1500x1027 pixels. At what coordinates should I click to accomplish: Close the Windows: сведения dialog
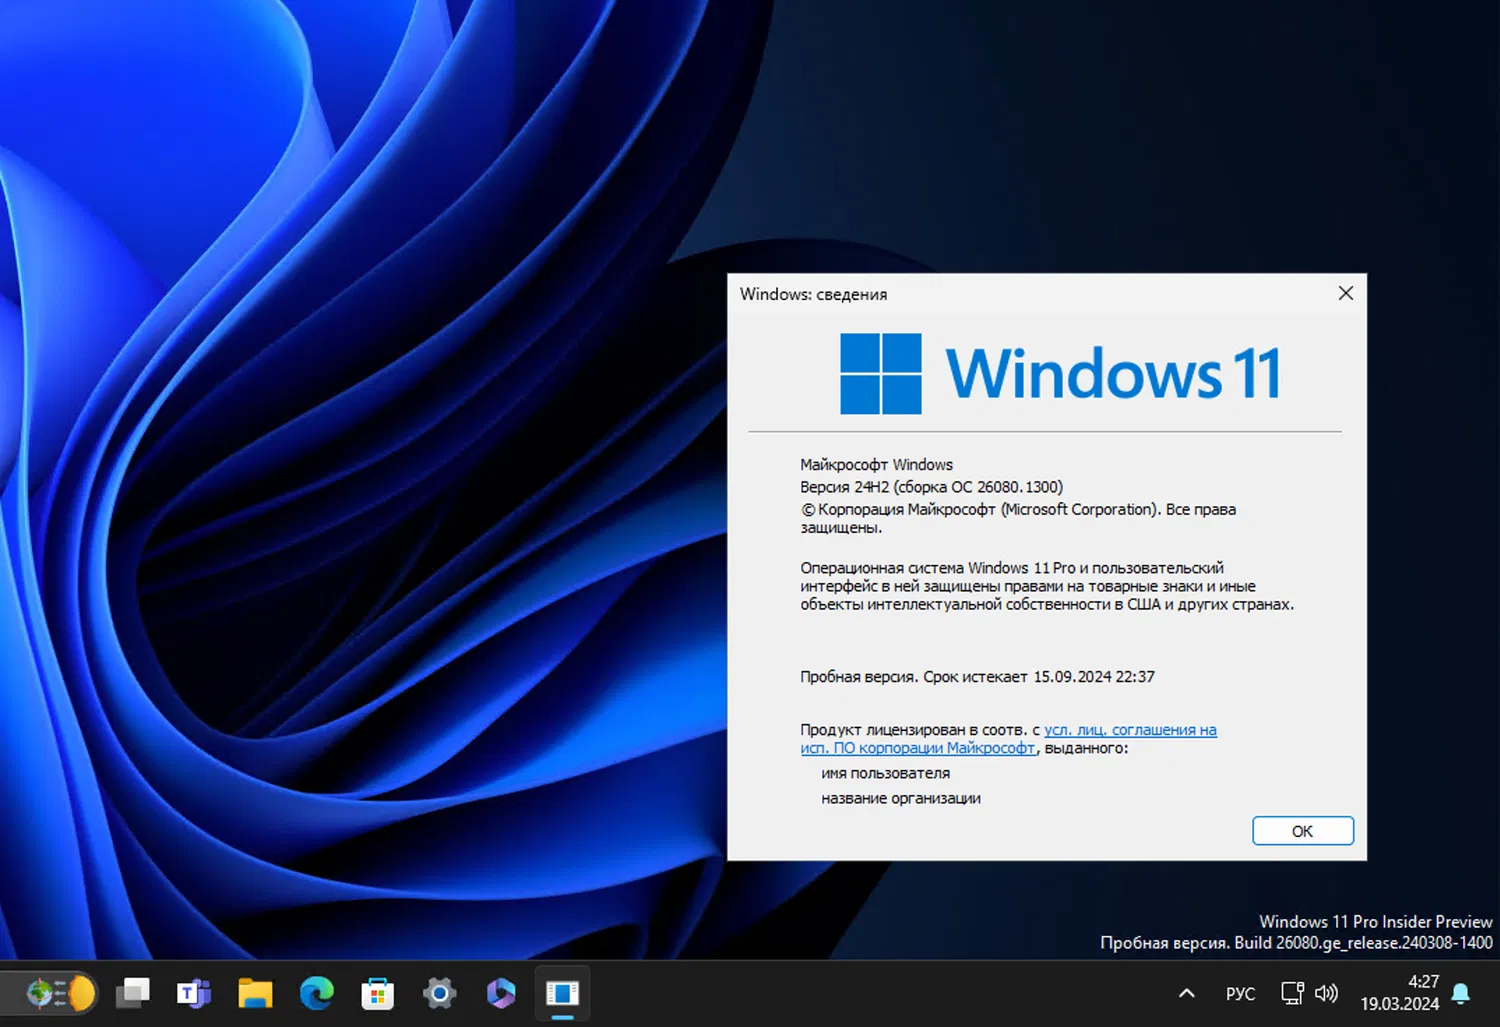[1345, 293]
